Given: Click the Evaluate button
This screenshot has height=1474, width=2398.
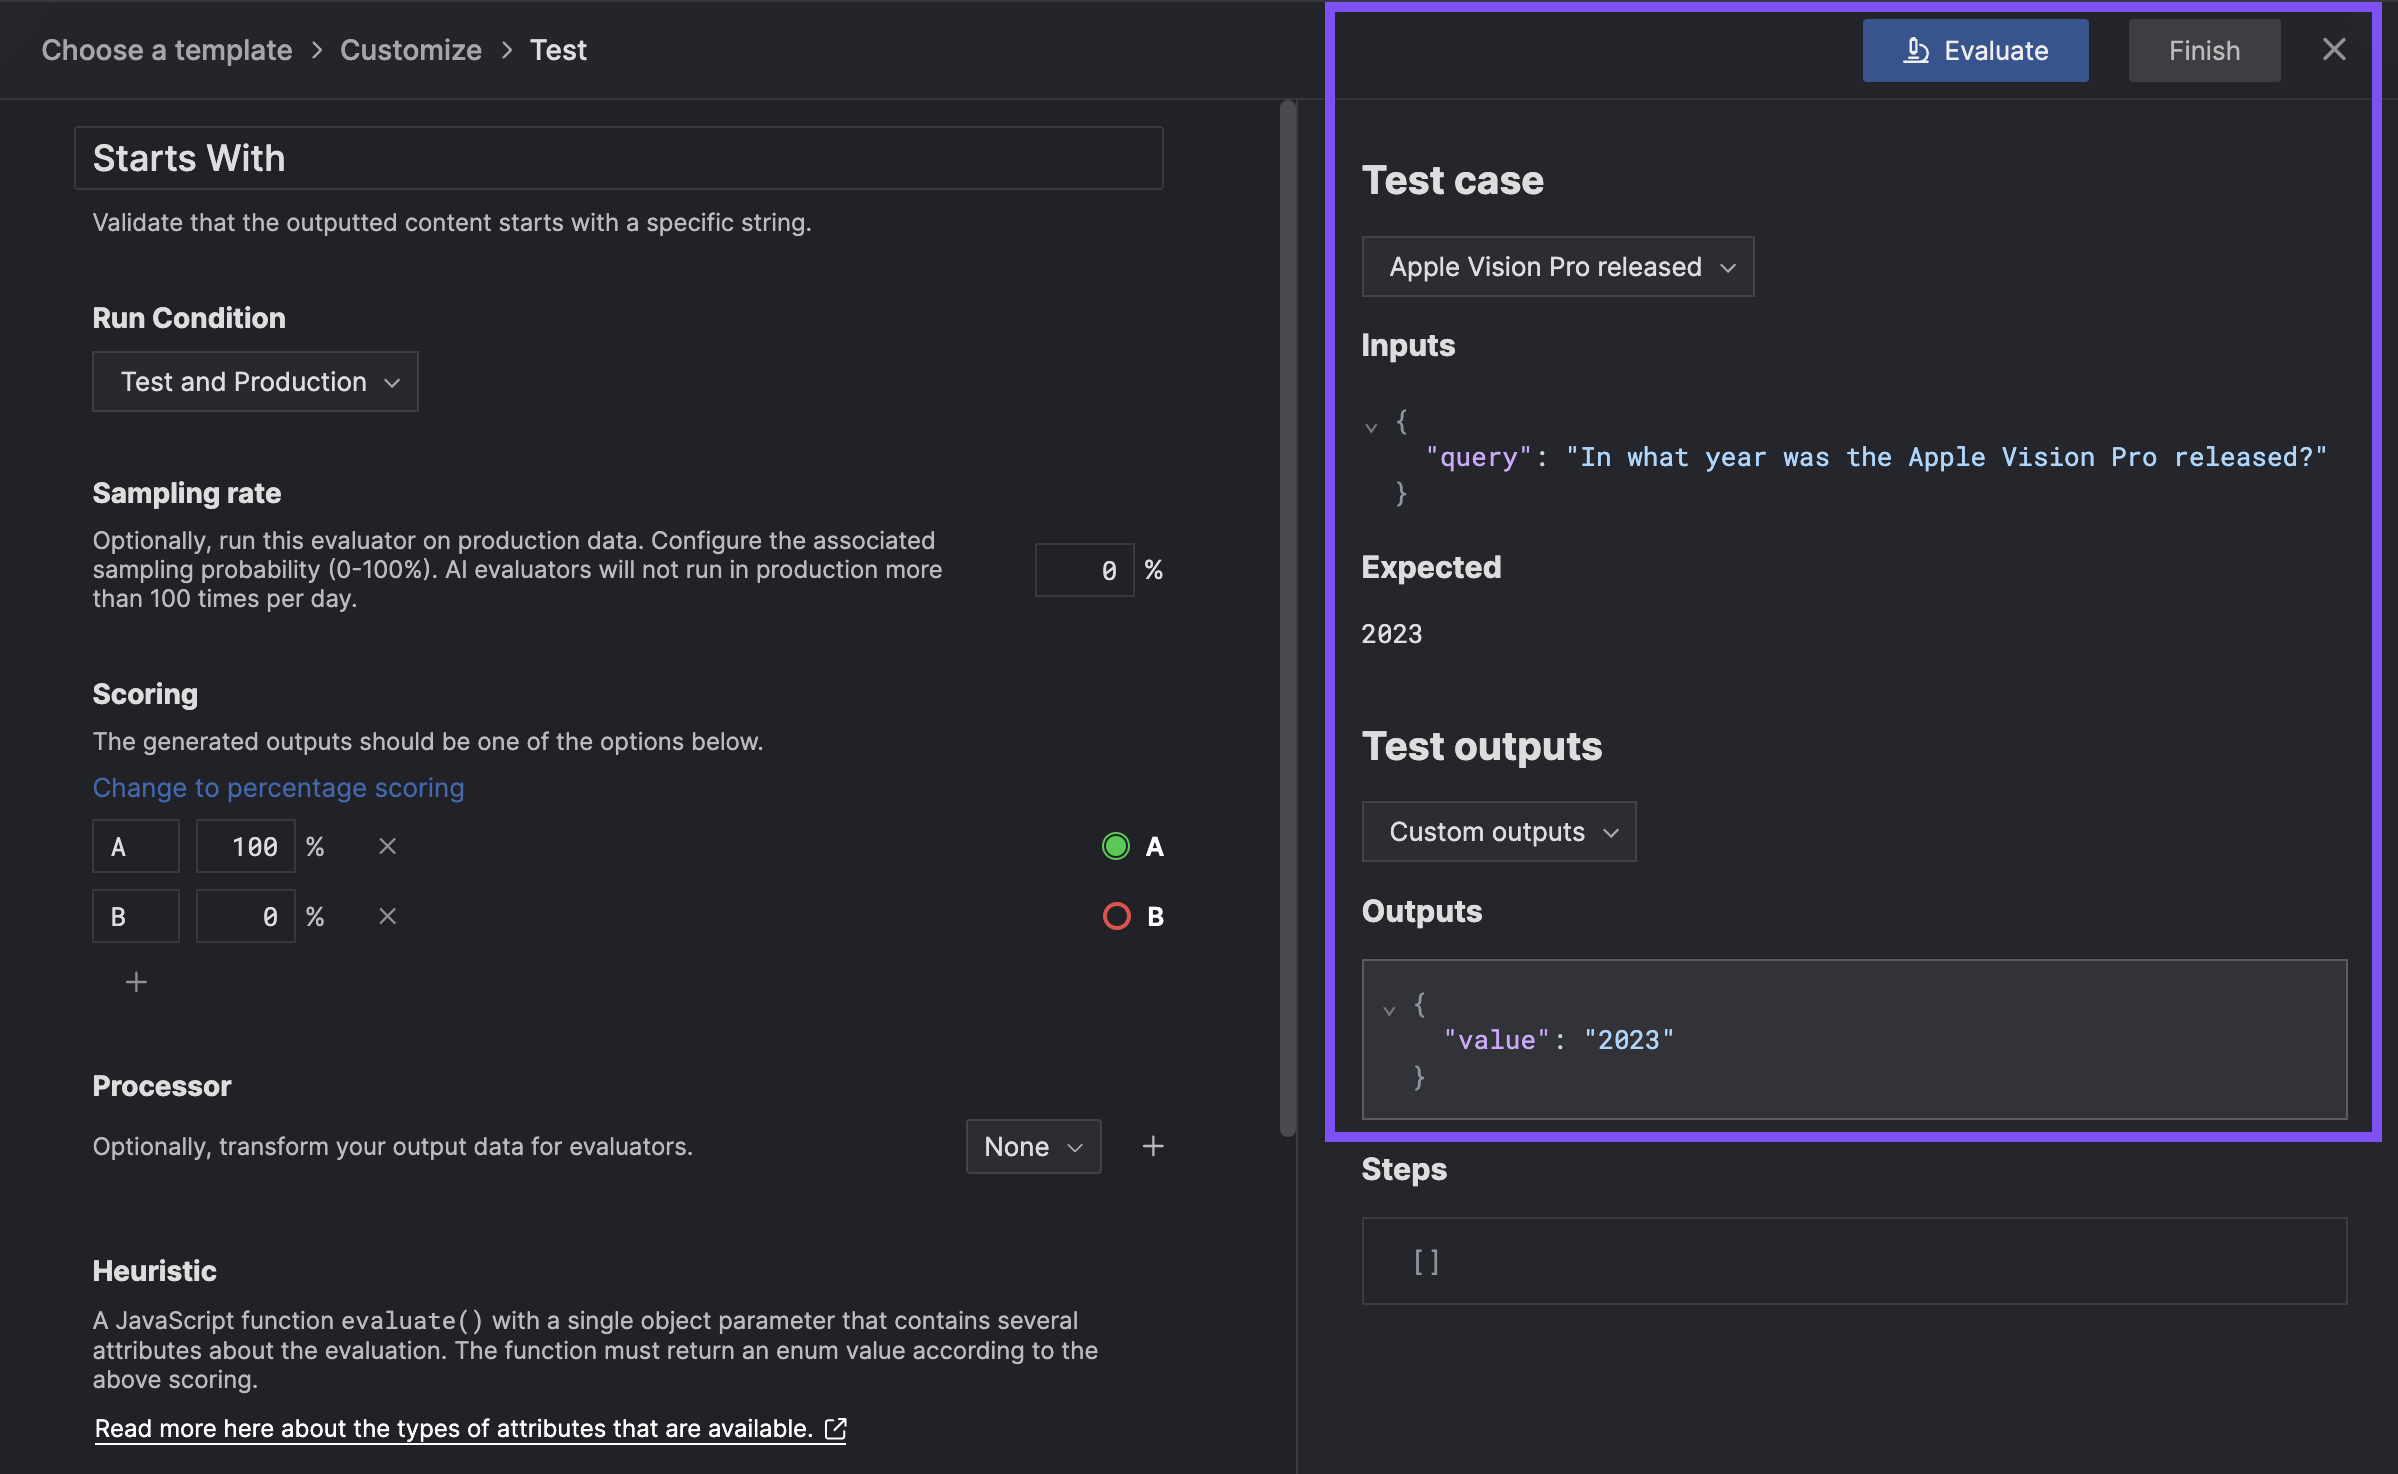Looking at the screenshot, I should coord(1975,50).
